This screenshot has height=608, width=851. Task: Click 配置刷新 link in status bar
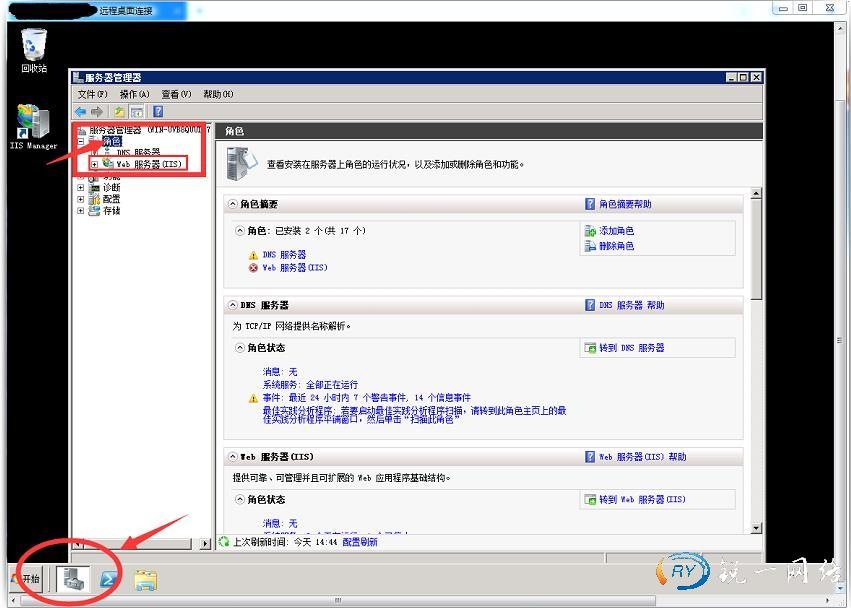point(360,542)
